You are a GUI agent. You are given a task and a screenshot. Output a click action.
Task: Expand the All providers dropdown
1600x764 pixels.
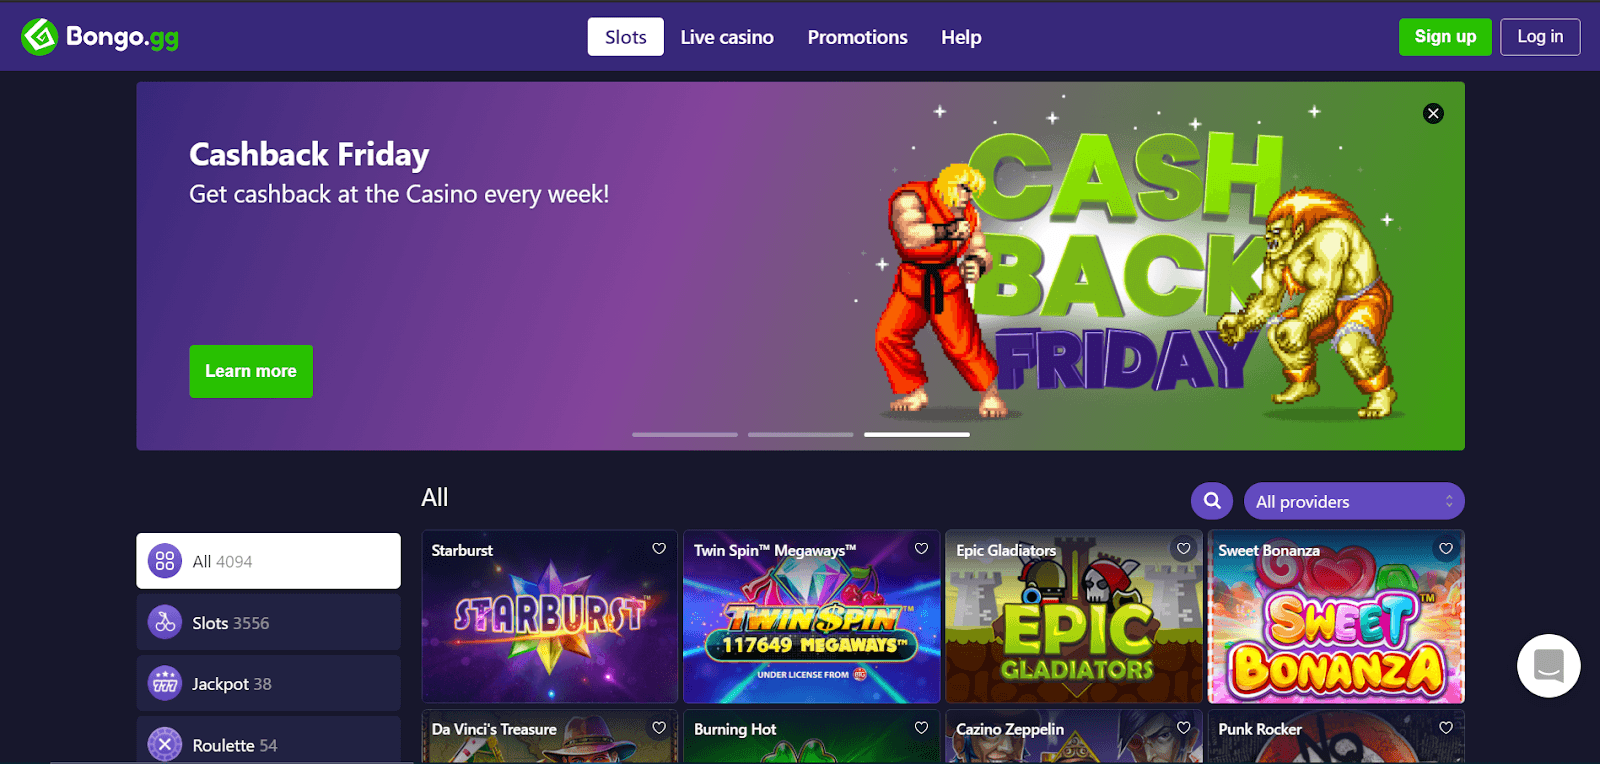(1354, 501)
